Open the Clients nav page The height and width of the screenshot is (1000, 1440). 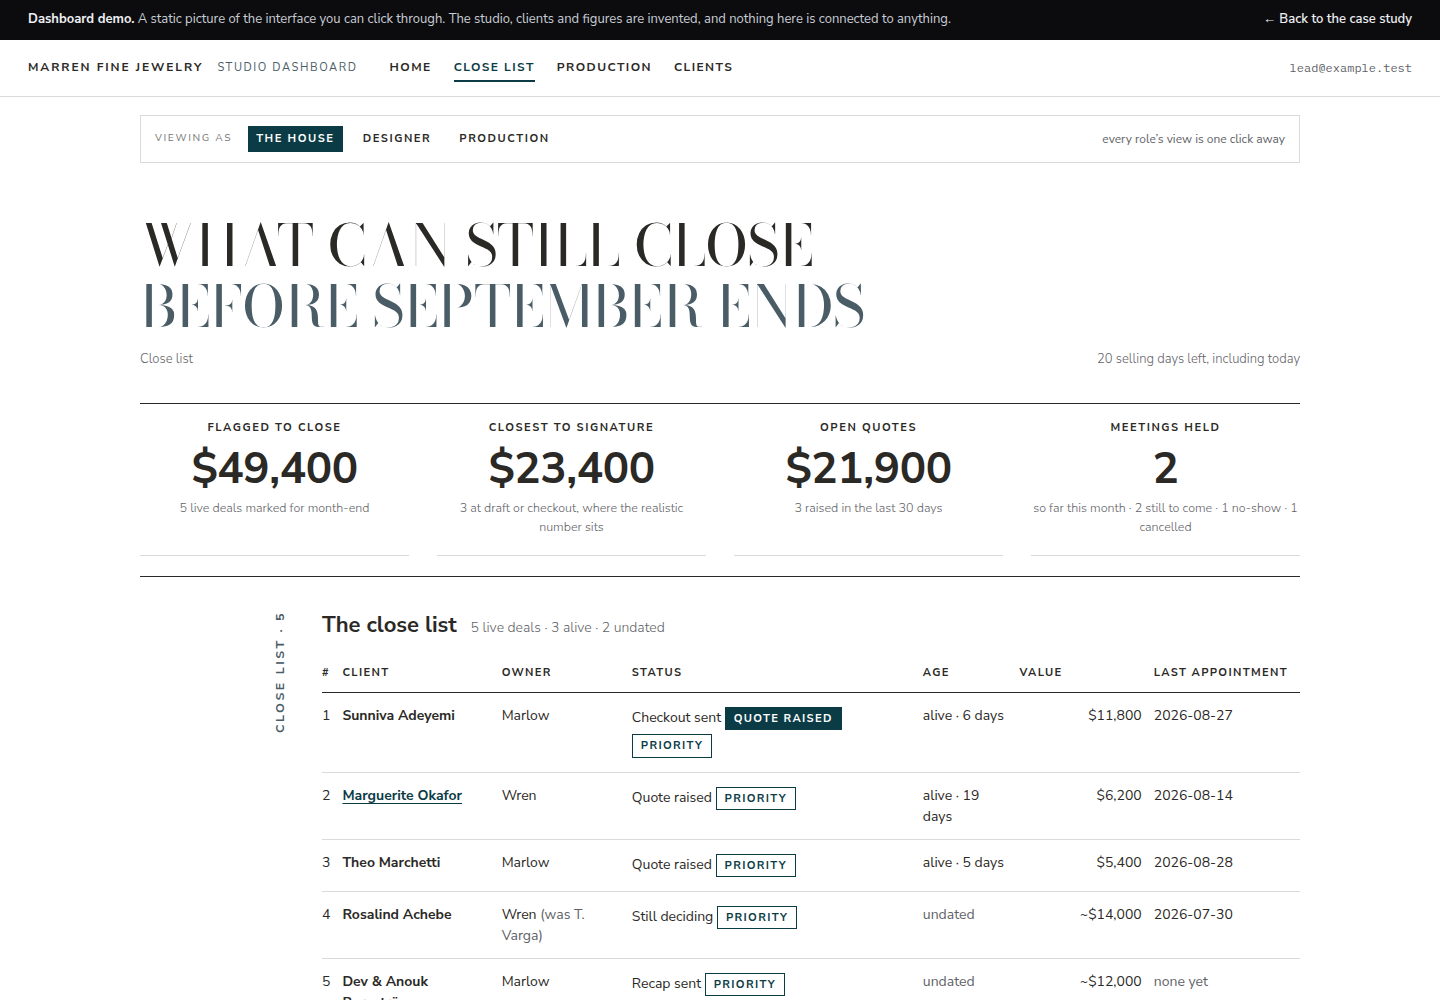pyautogui.click(x=703, y=67)
